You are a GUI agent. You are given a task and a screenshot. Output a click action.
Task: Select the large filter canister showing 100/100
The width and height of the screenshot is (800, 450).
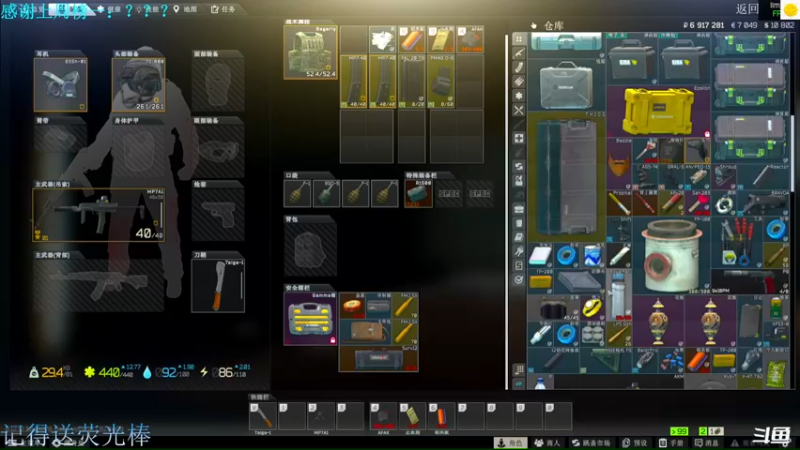click(x=671, y=255)
